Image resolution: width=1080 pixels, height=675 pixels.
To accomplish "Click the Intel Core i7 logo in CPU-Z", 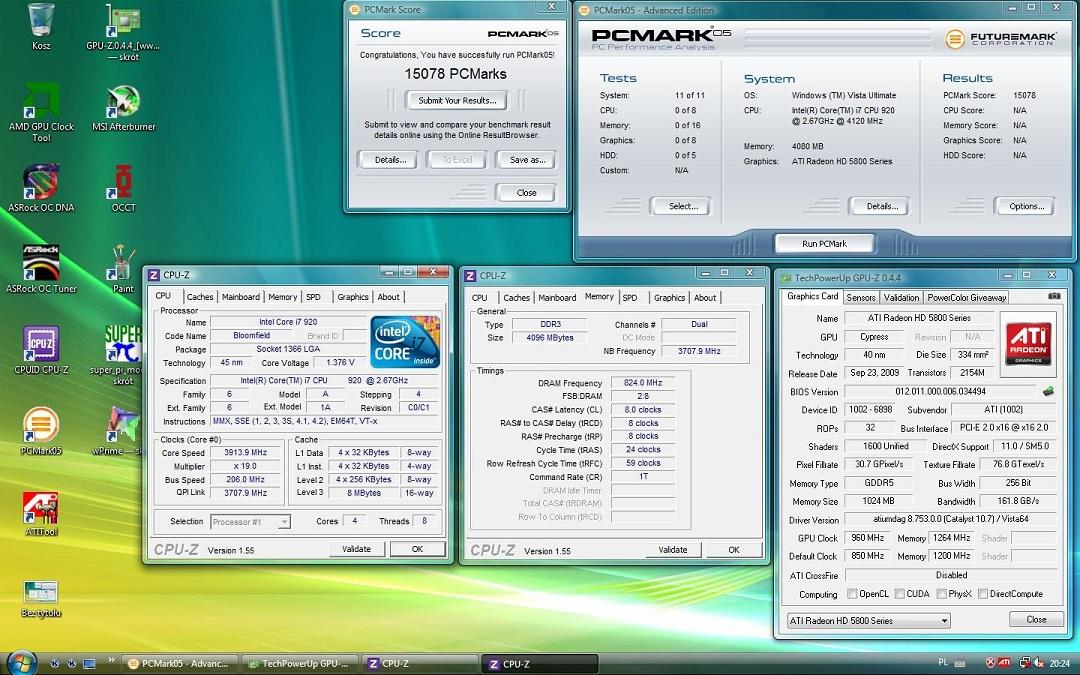I will (x=405, y=342).
